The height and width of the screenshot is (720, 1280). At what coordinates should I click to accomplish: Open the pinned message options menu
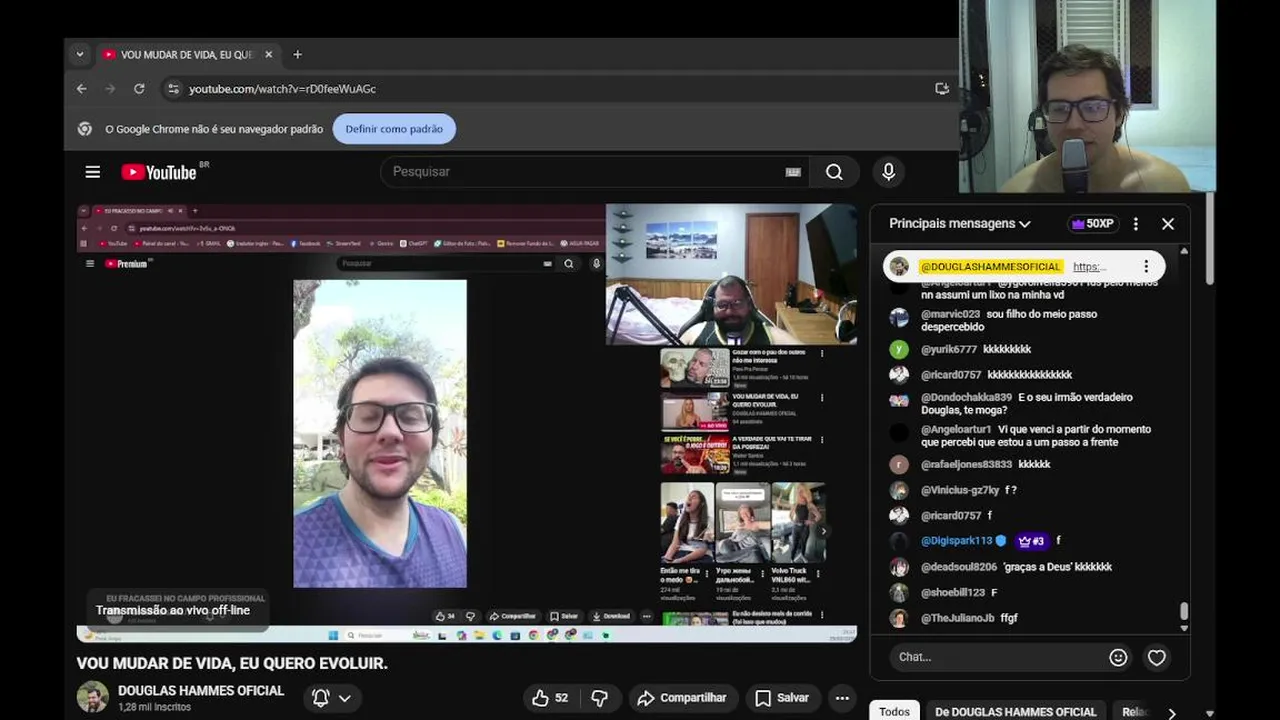(x=1146, y=267)
